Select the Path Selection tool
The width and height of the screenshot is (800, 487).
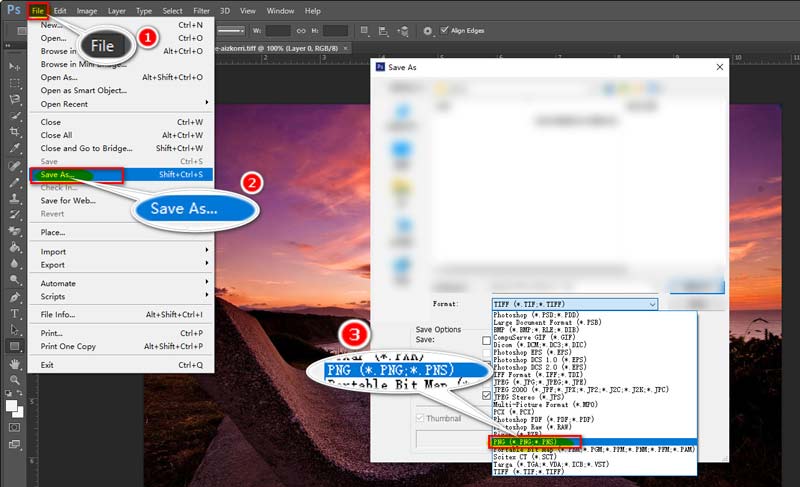(14, 330)
